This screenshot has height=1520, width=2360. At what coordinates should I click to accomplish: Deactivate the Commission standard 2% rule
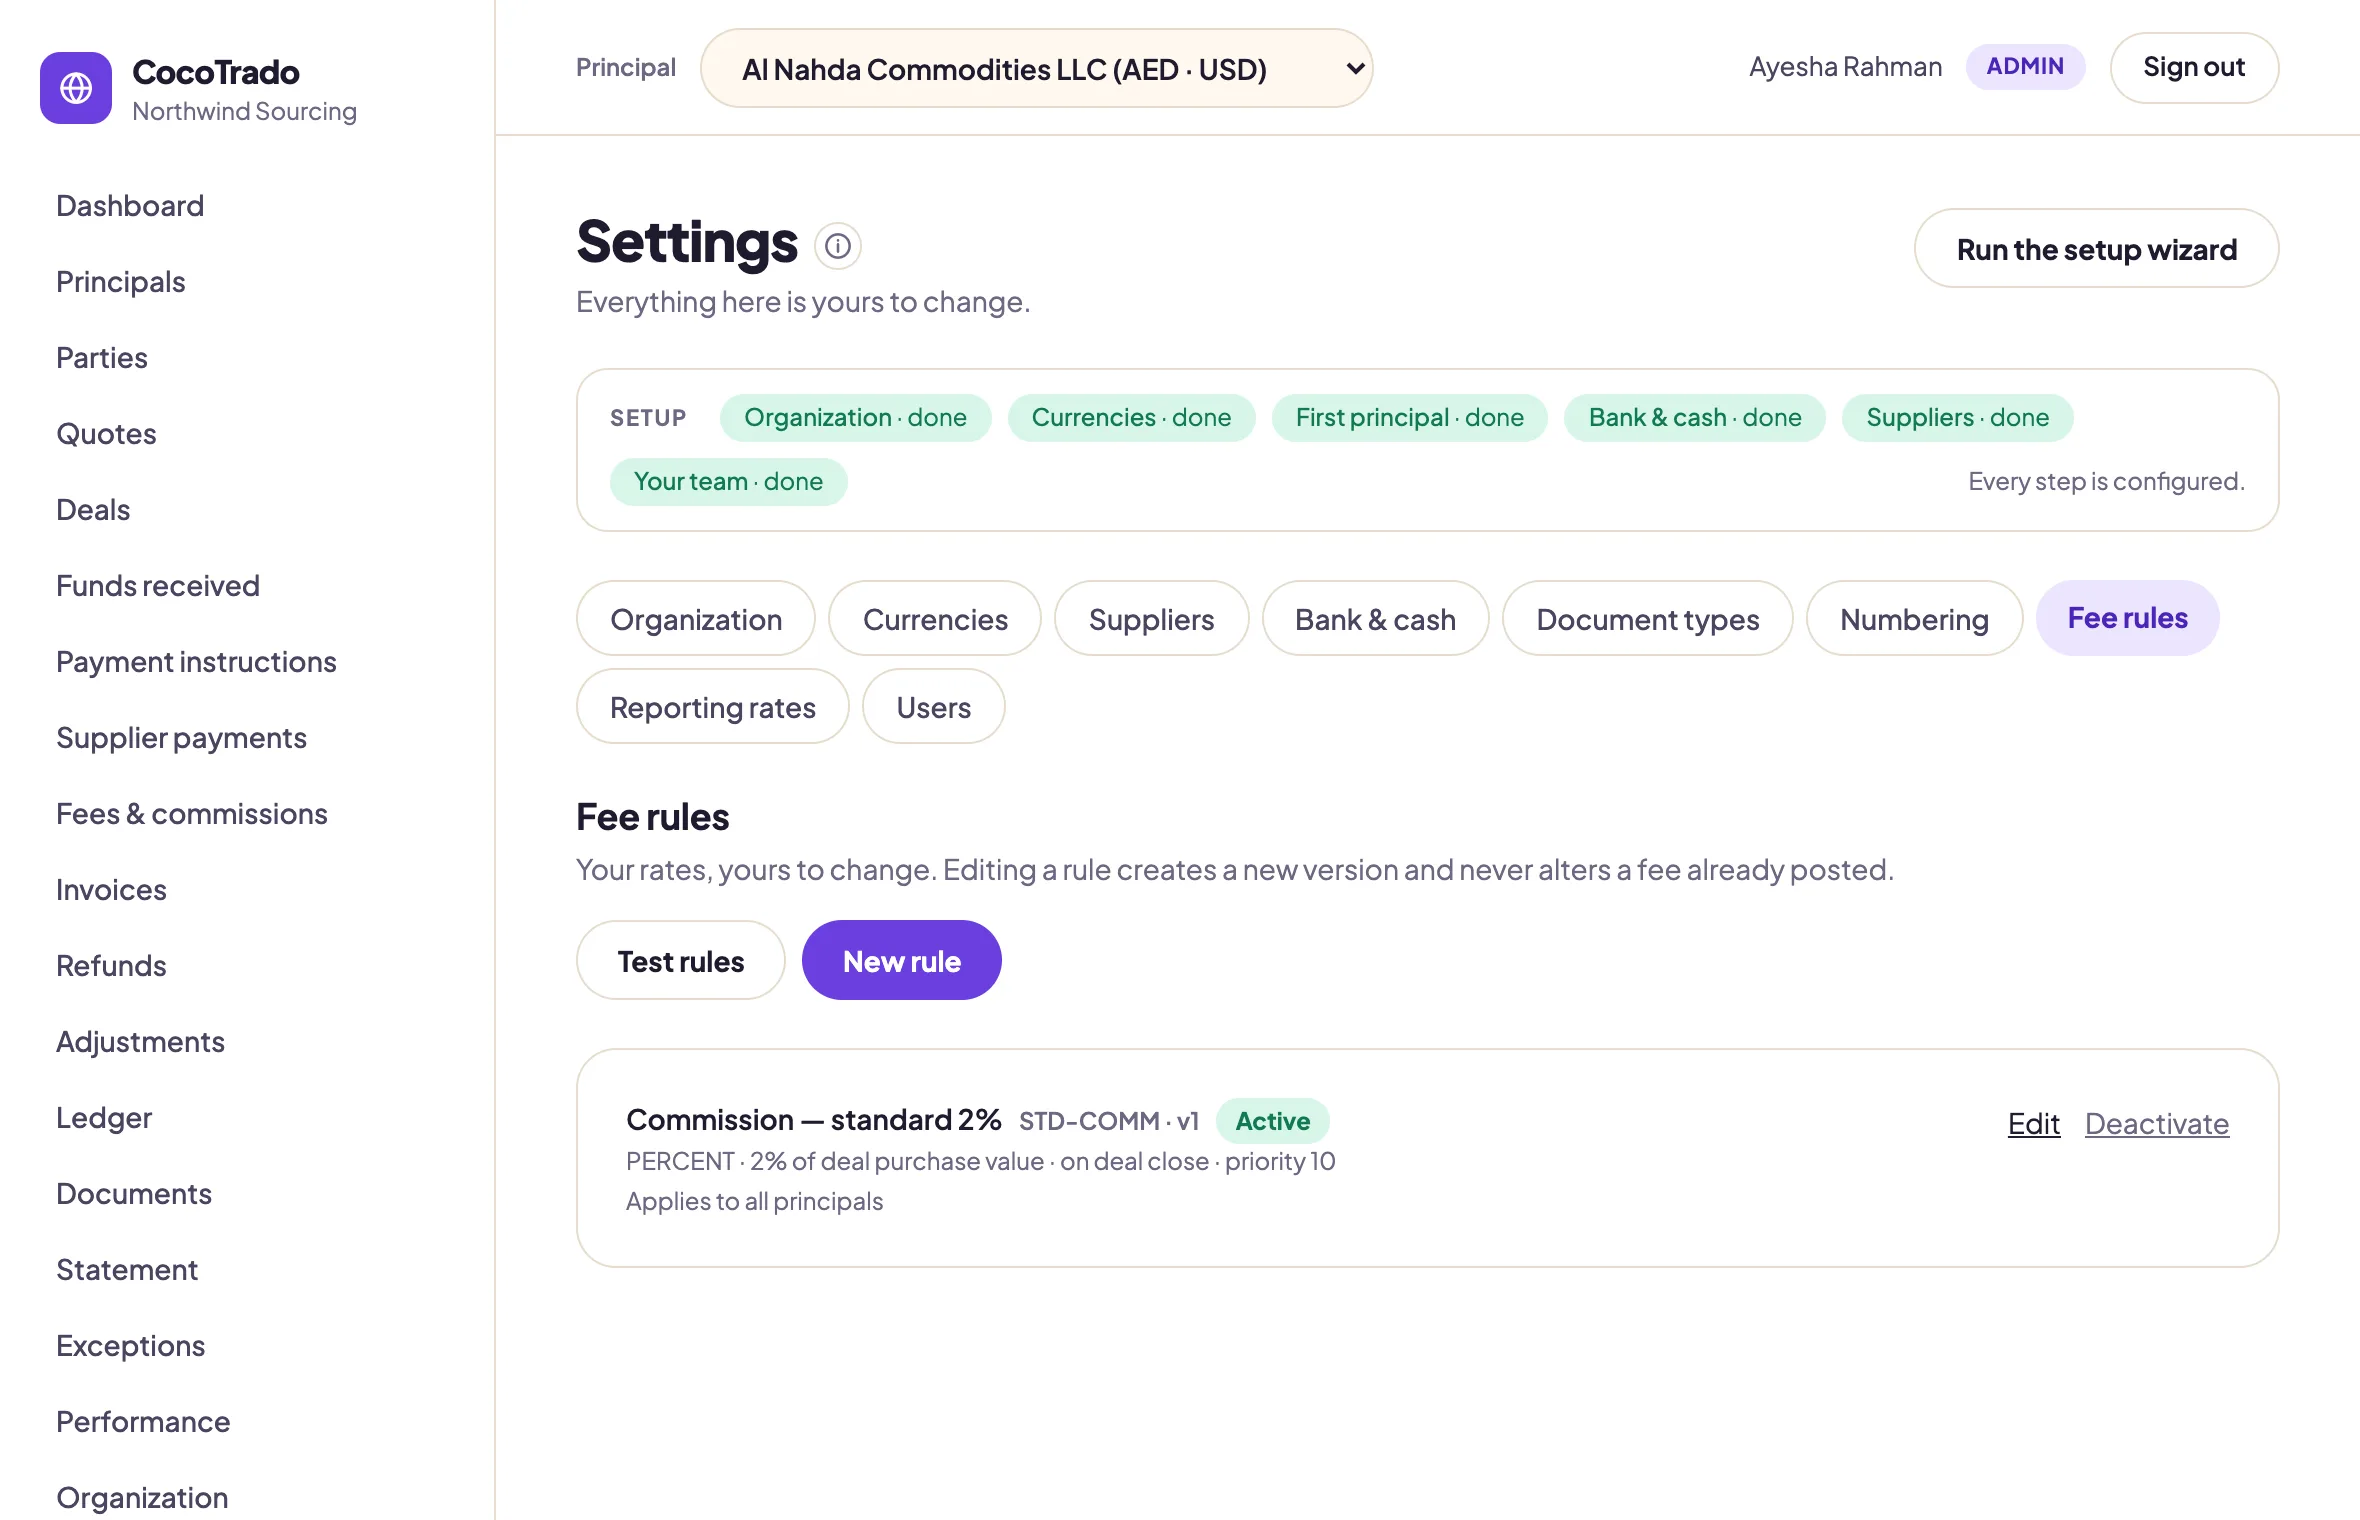point(2156,1124)
